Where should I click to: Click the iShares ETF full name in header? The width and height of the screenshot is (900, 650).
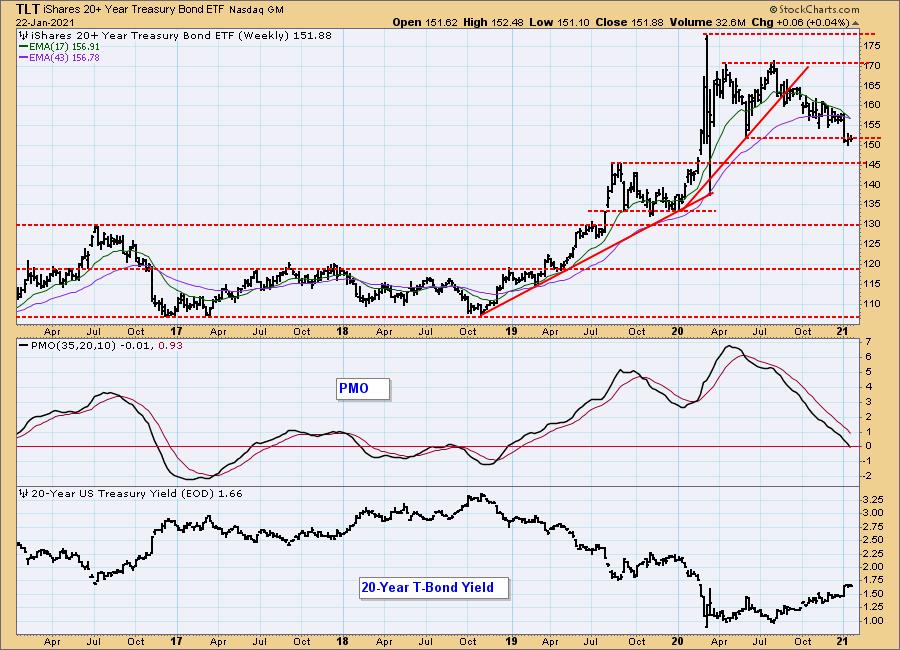coord(134,10)
